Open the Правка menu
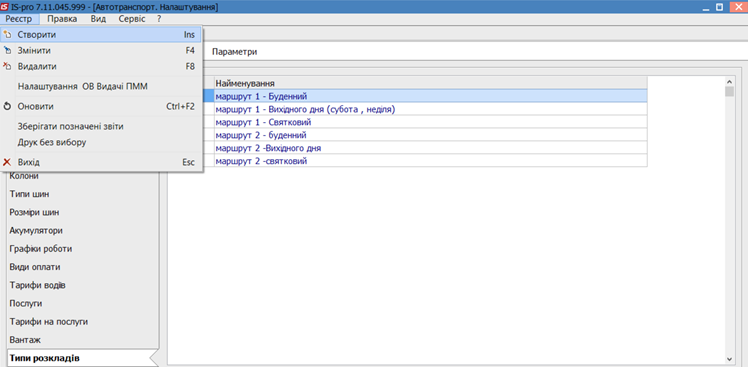 [62, 19]
